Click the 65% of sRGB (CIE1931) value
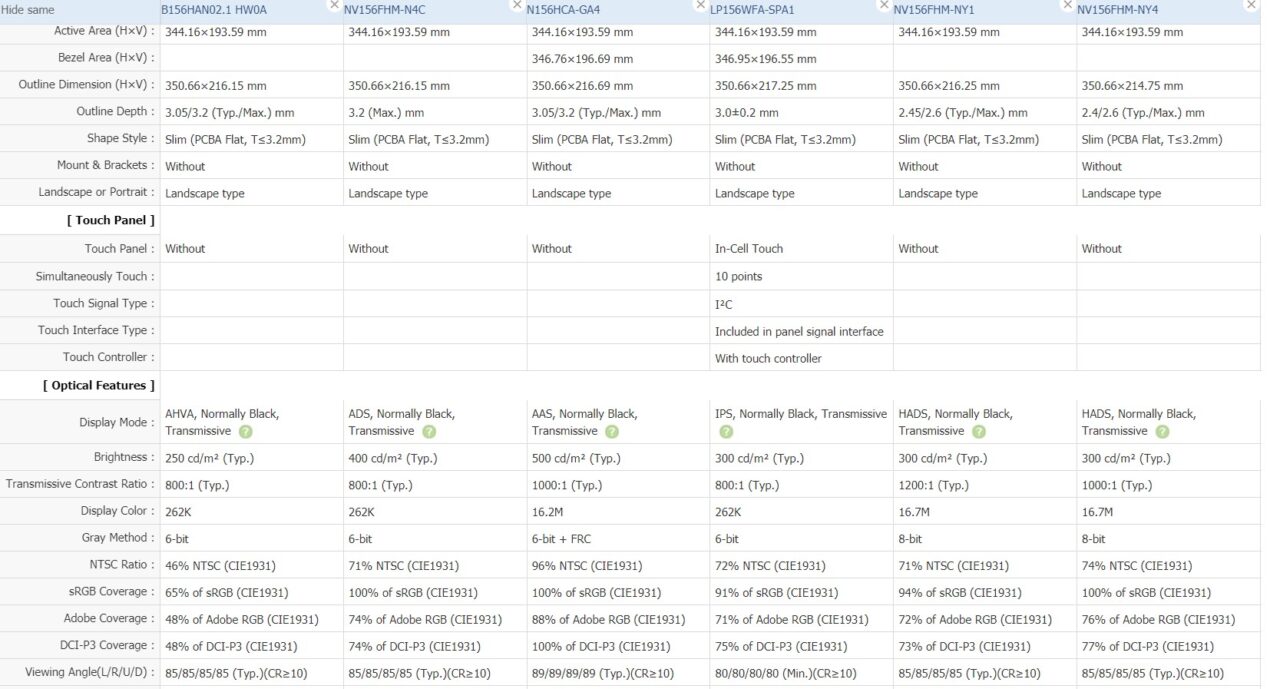The height and width of the screenshot is (689, 1280). coord(226,593)
